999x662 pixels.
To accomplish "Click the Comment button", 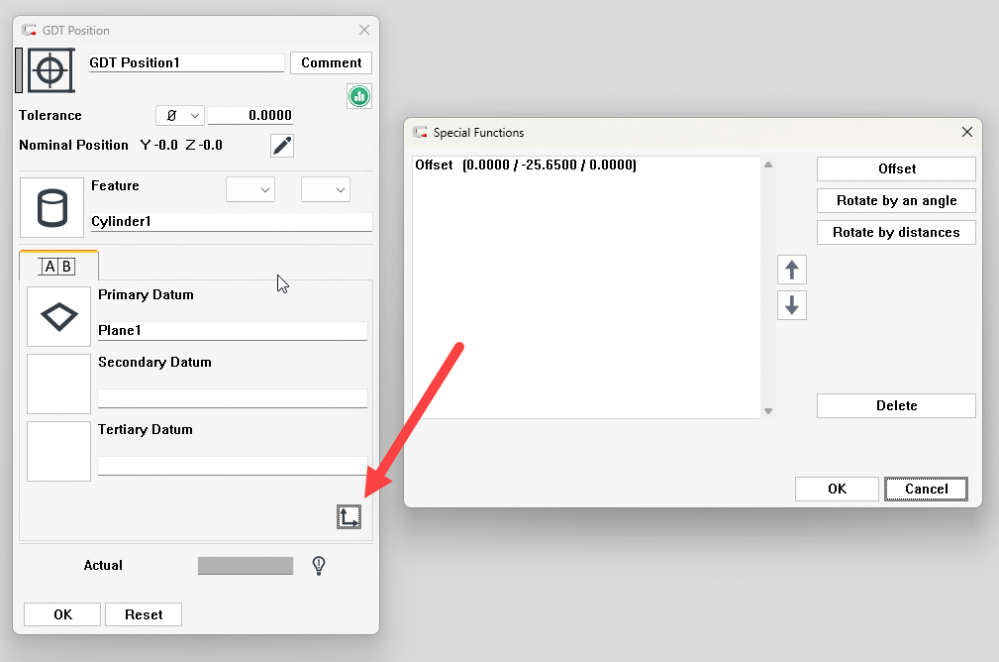I will (x=331, y=62).
